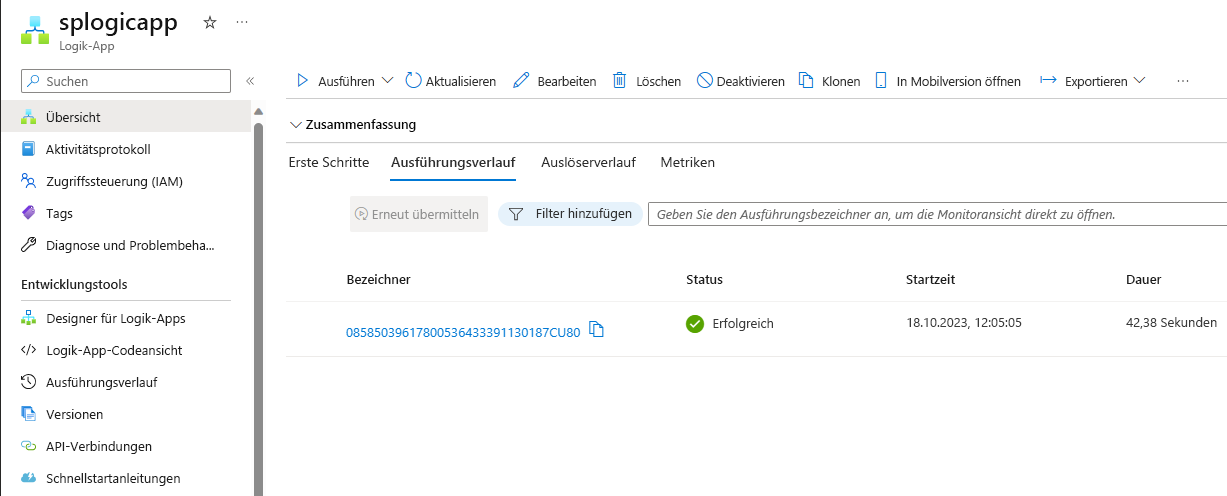The height and width of the screenshot is (496, 1227).
Task: Sort by Bezeichner column header
Action: click(378, 280)
